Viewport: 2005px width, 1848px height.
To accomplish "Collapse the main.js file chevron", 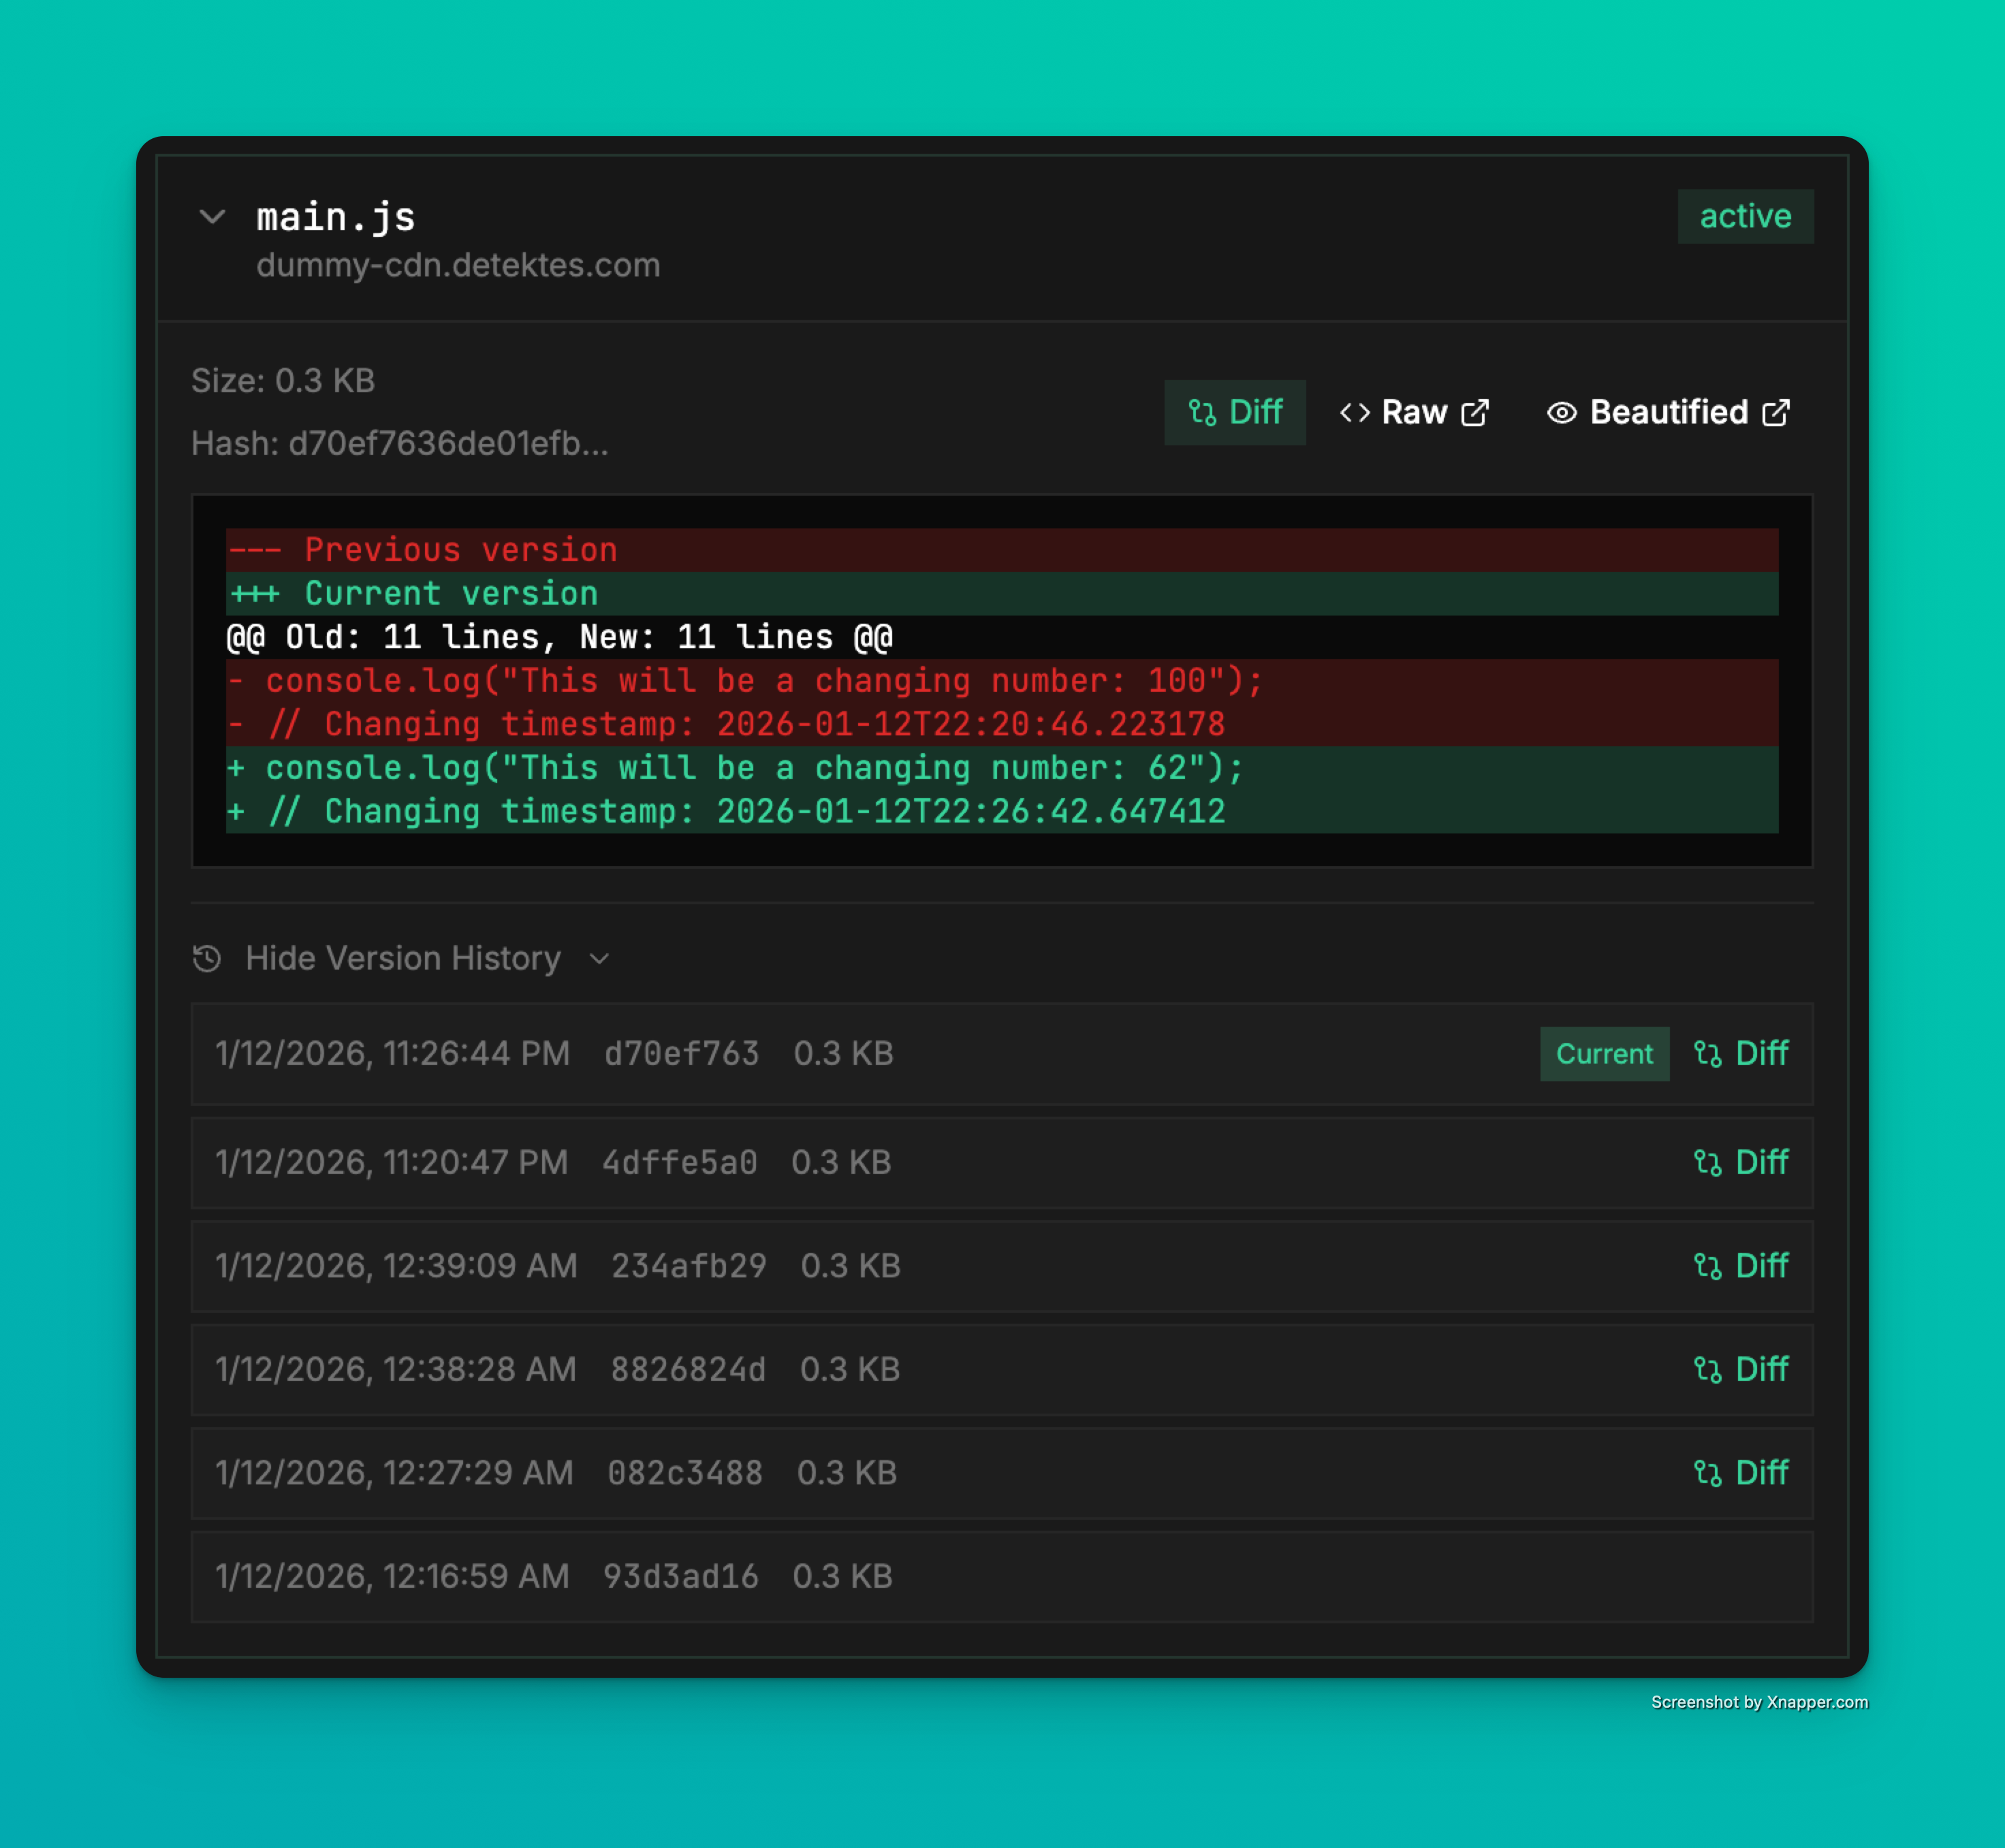I will (x=212, y=216).
